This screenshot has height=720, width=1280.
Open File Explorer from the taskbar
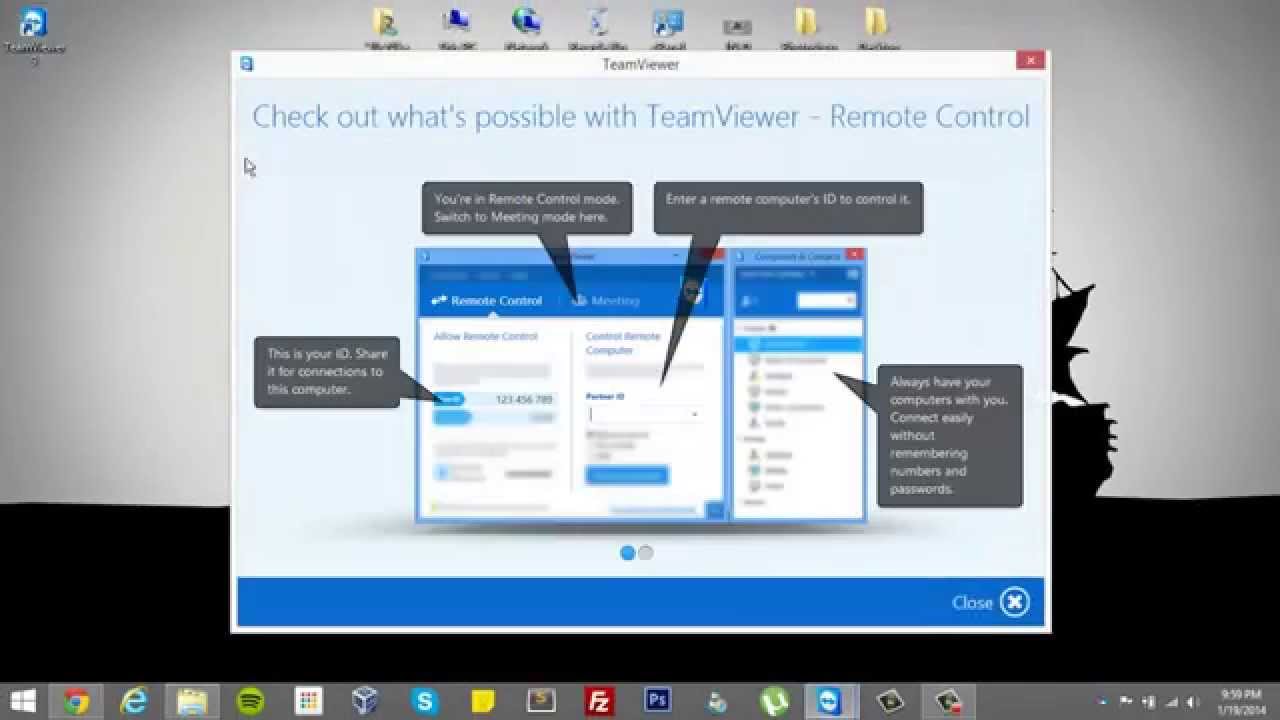[192, 701]
